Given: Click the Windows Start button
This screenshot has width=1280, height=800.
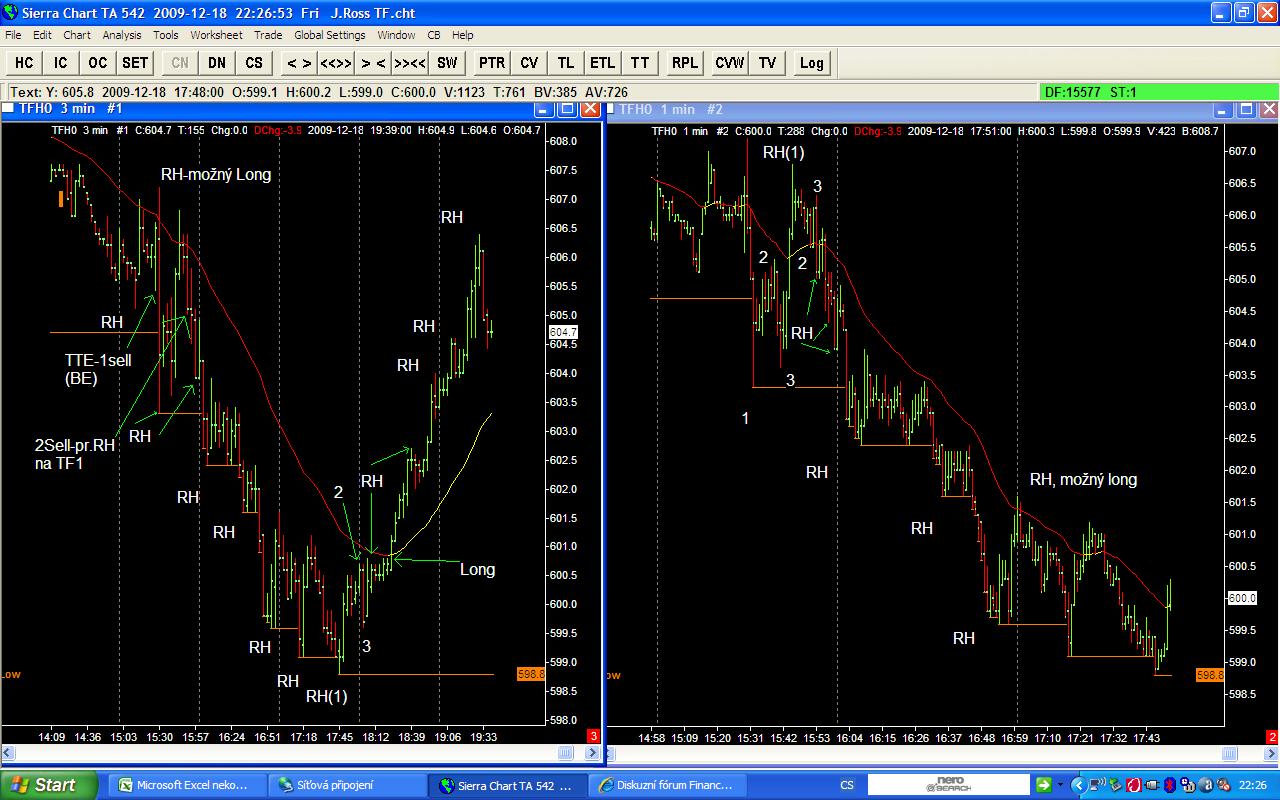Looking at the screenshot, I should click(x=48, y=785).
